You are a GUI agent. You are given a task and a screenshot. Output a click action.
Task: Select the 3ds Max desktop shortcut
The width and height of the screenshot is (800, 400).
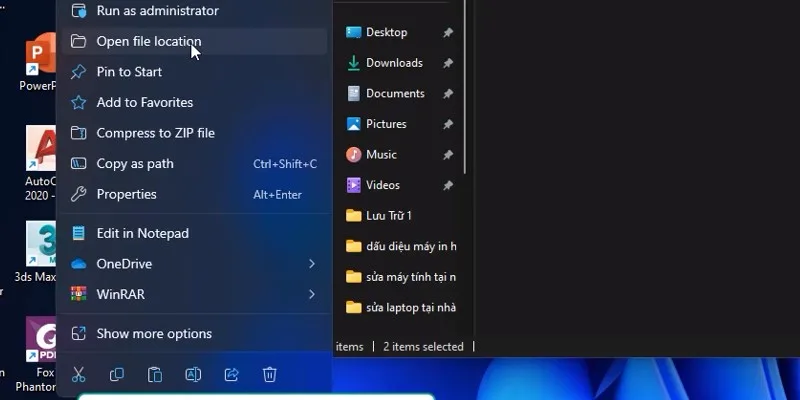pos(37,253)
